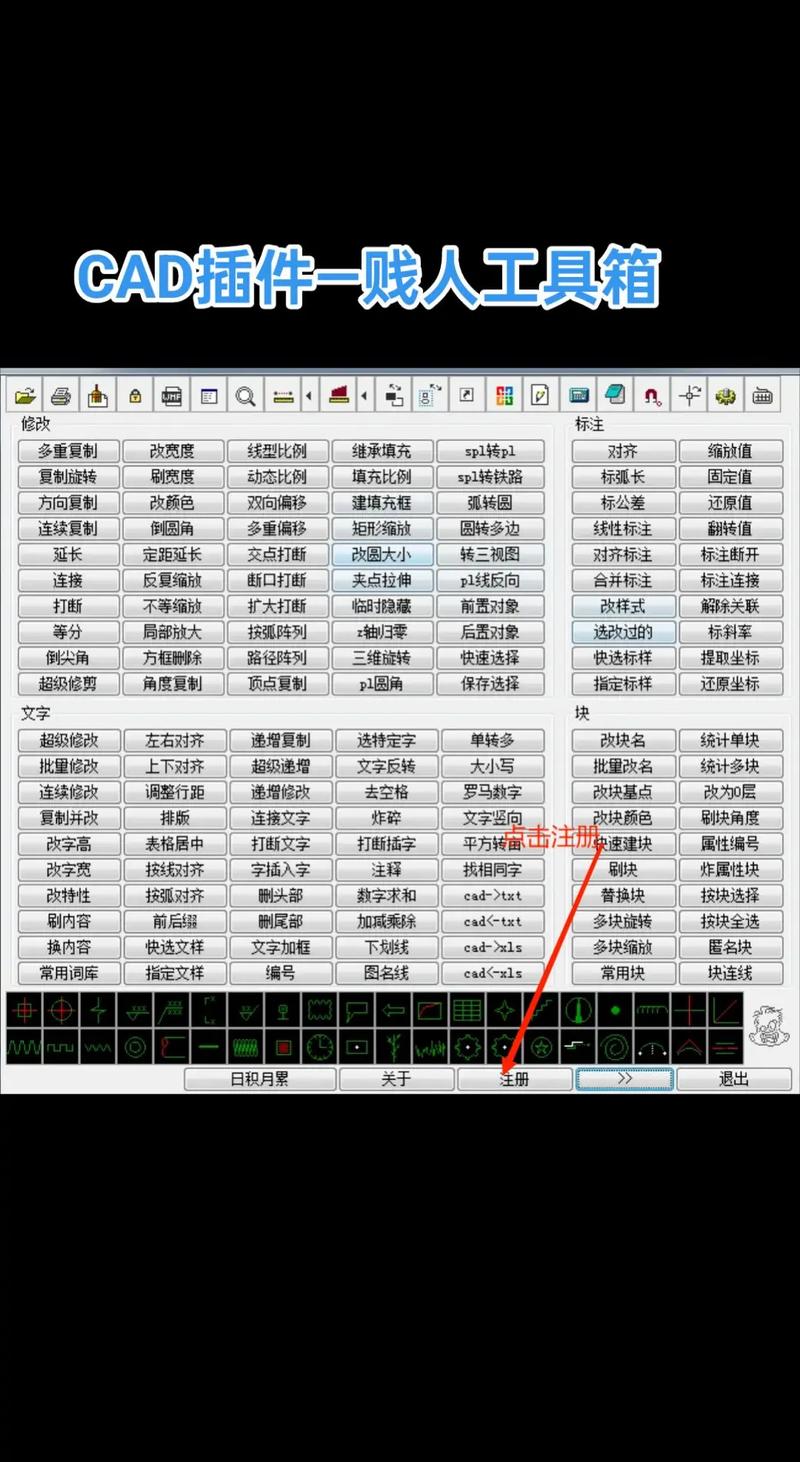Click the 关于 about button

tap(396, 1079)
